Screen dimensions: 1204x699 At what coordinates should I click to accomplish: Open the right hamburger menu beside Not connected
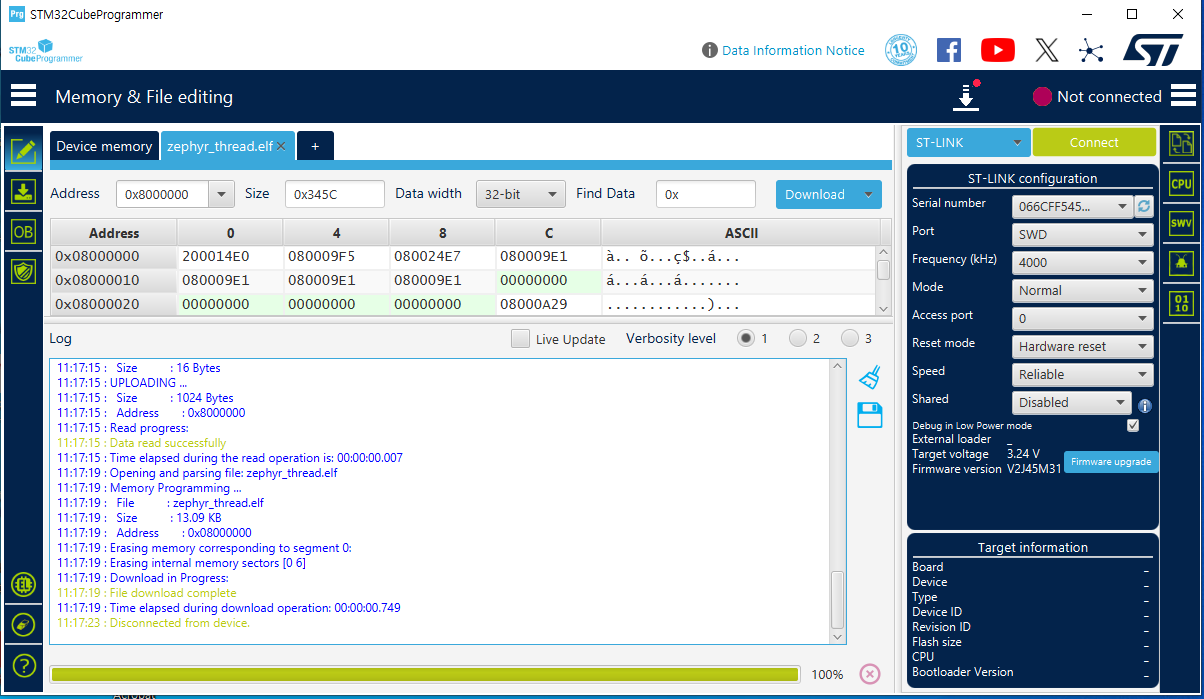click(x=1183, y=96)
